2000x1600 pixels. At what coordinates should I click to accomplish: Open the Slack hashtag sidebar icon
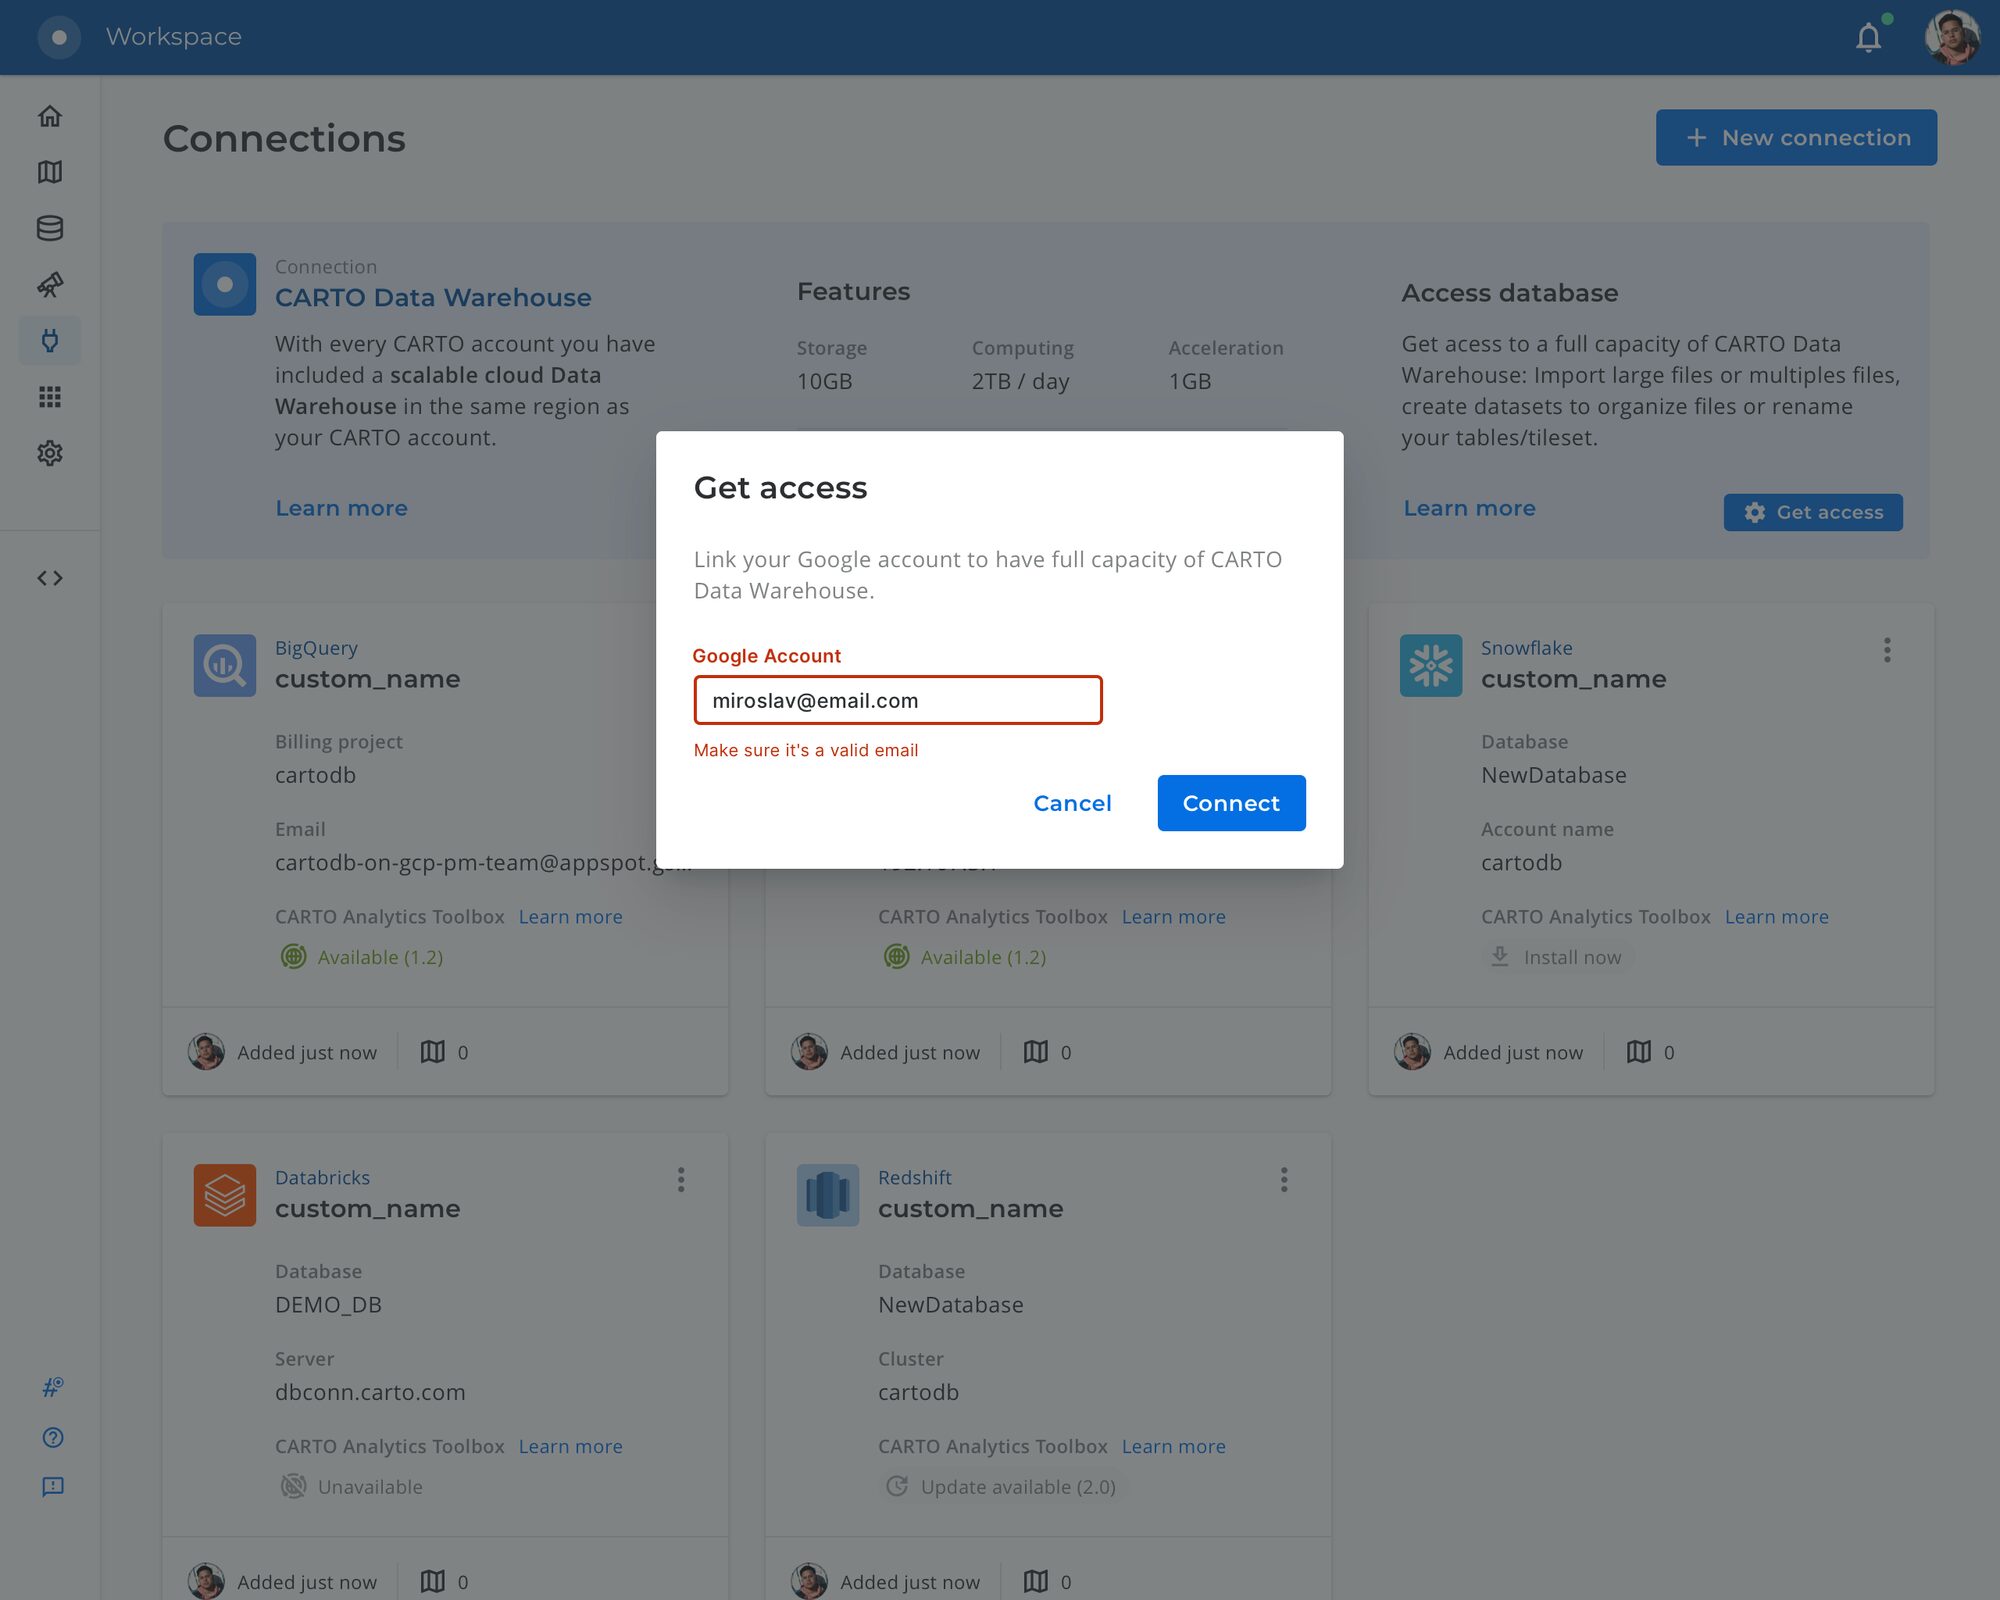(52, 1387)
